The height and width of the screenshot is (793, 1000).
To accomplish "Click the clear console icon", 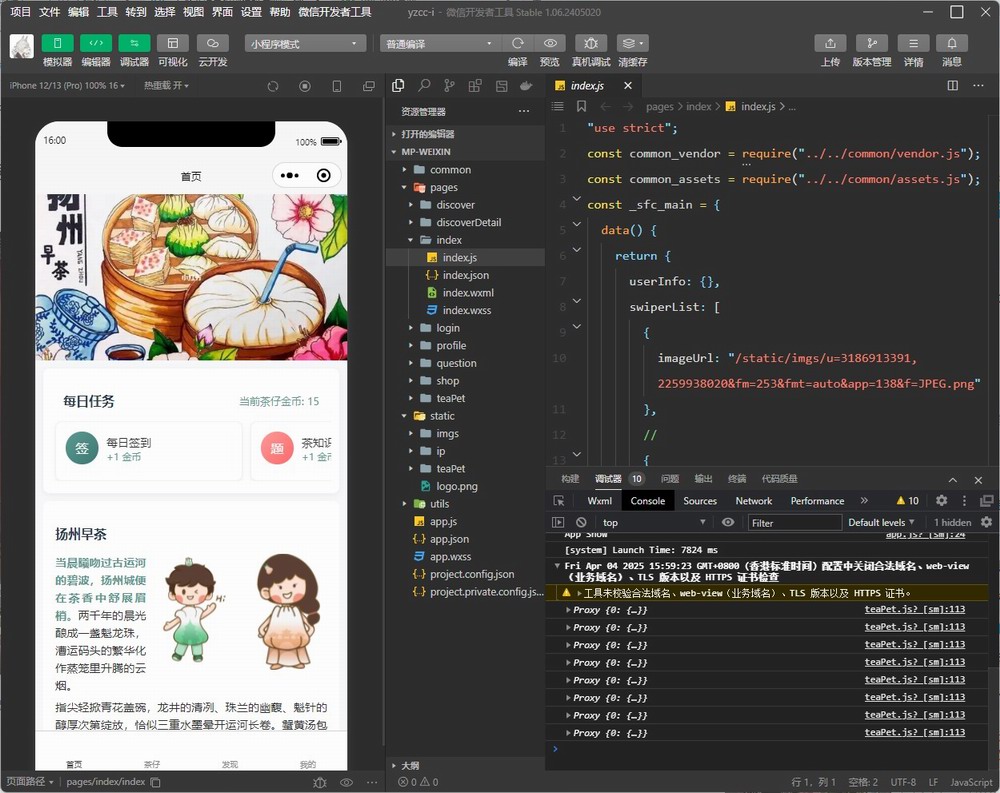I will click(581, 522).
